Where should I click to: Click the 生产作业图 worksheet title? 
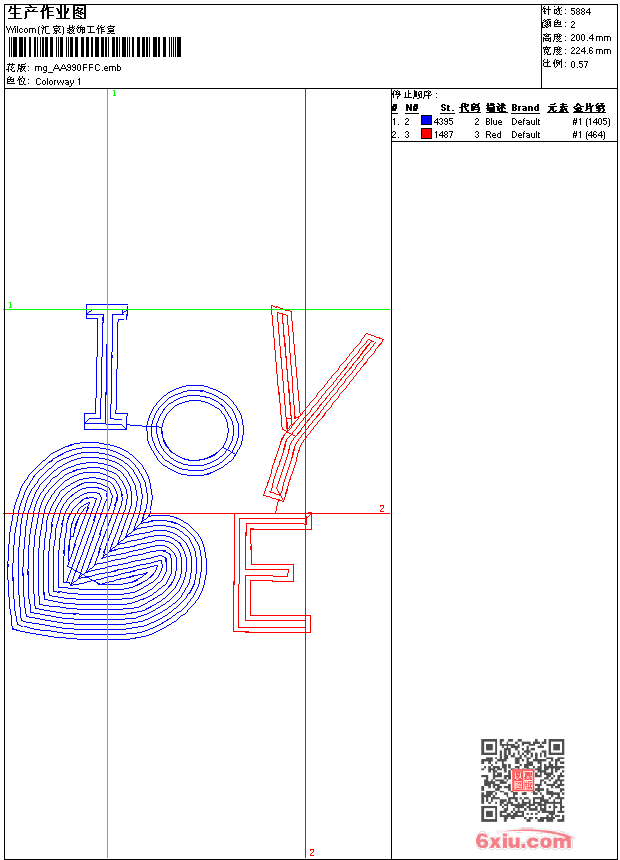pos(47,12)
